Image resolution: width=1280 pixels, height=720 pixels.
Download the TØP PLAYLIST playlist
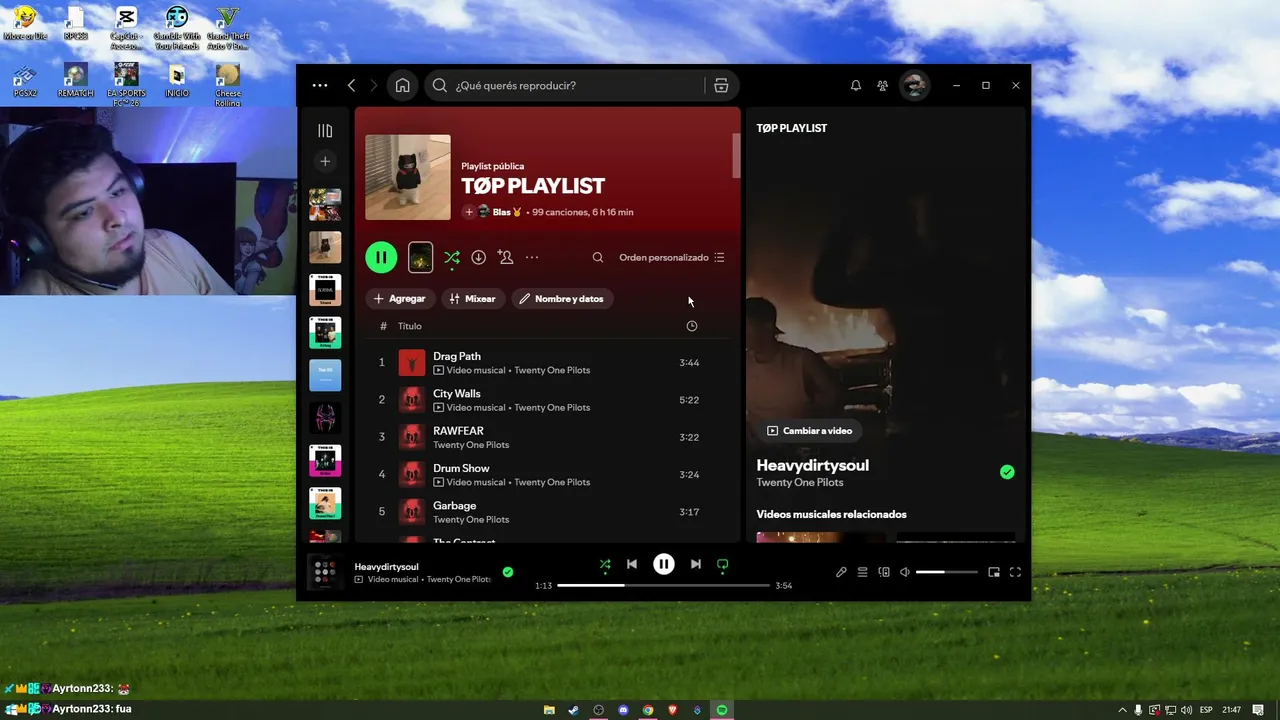tap(479, 257)
